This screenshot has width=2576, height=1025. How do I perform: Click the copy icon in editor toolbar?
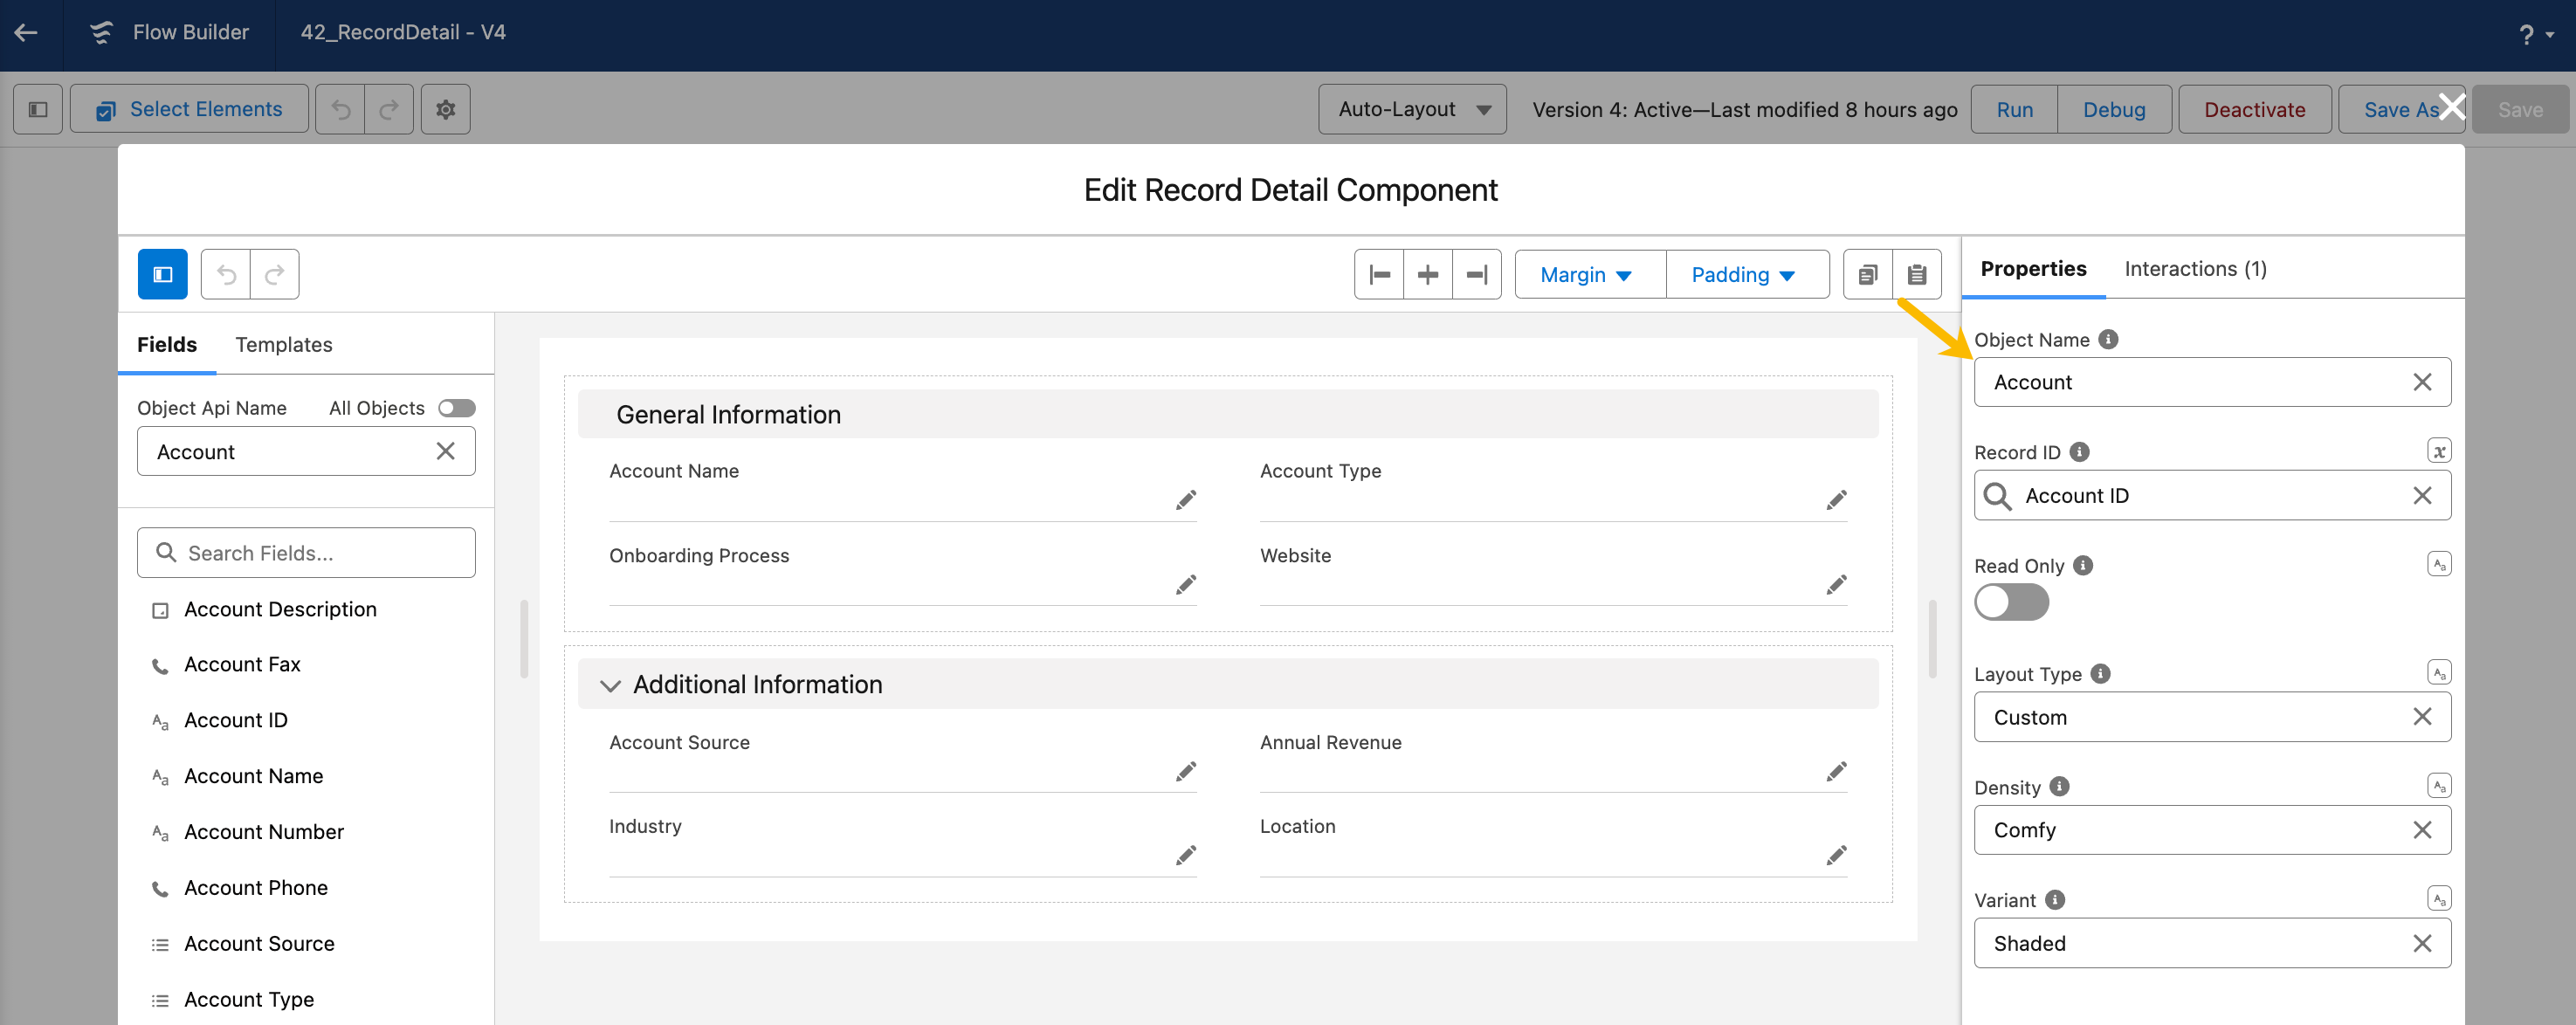1867,275
